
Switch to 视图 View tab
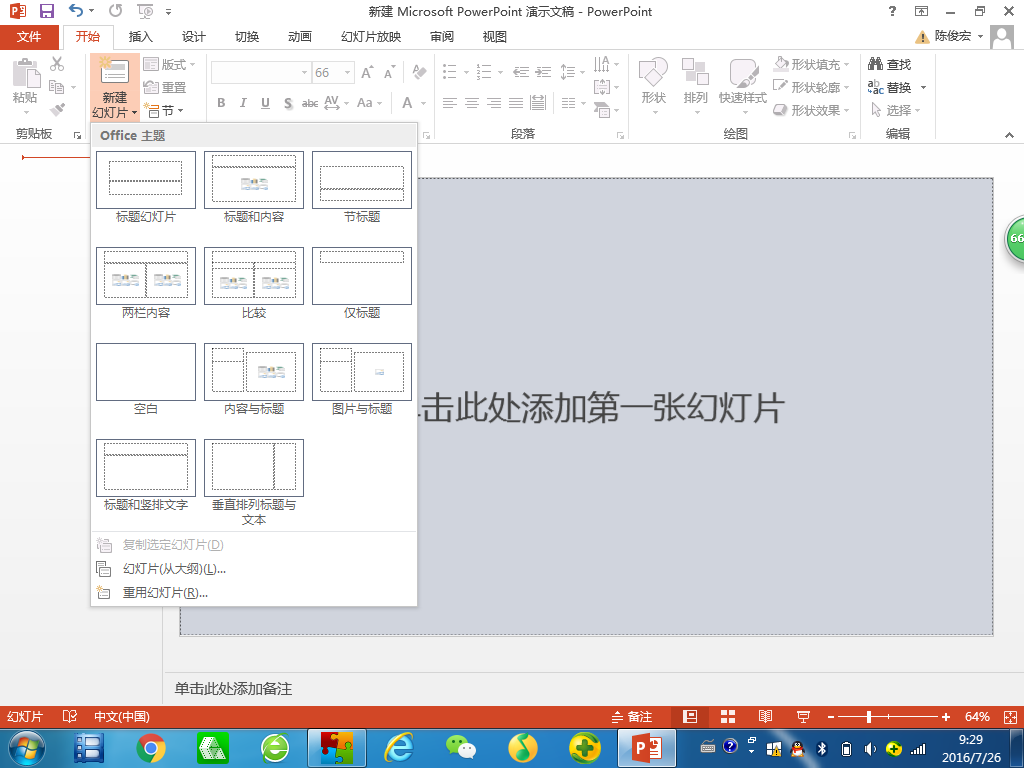point(494,37)
